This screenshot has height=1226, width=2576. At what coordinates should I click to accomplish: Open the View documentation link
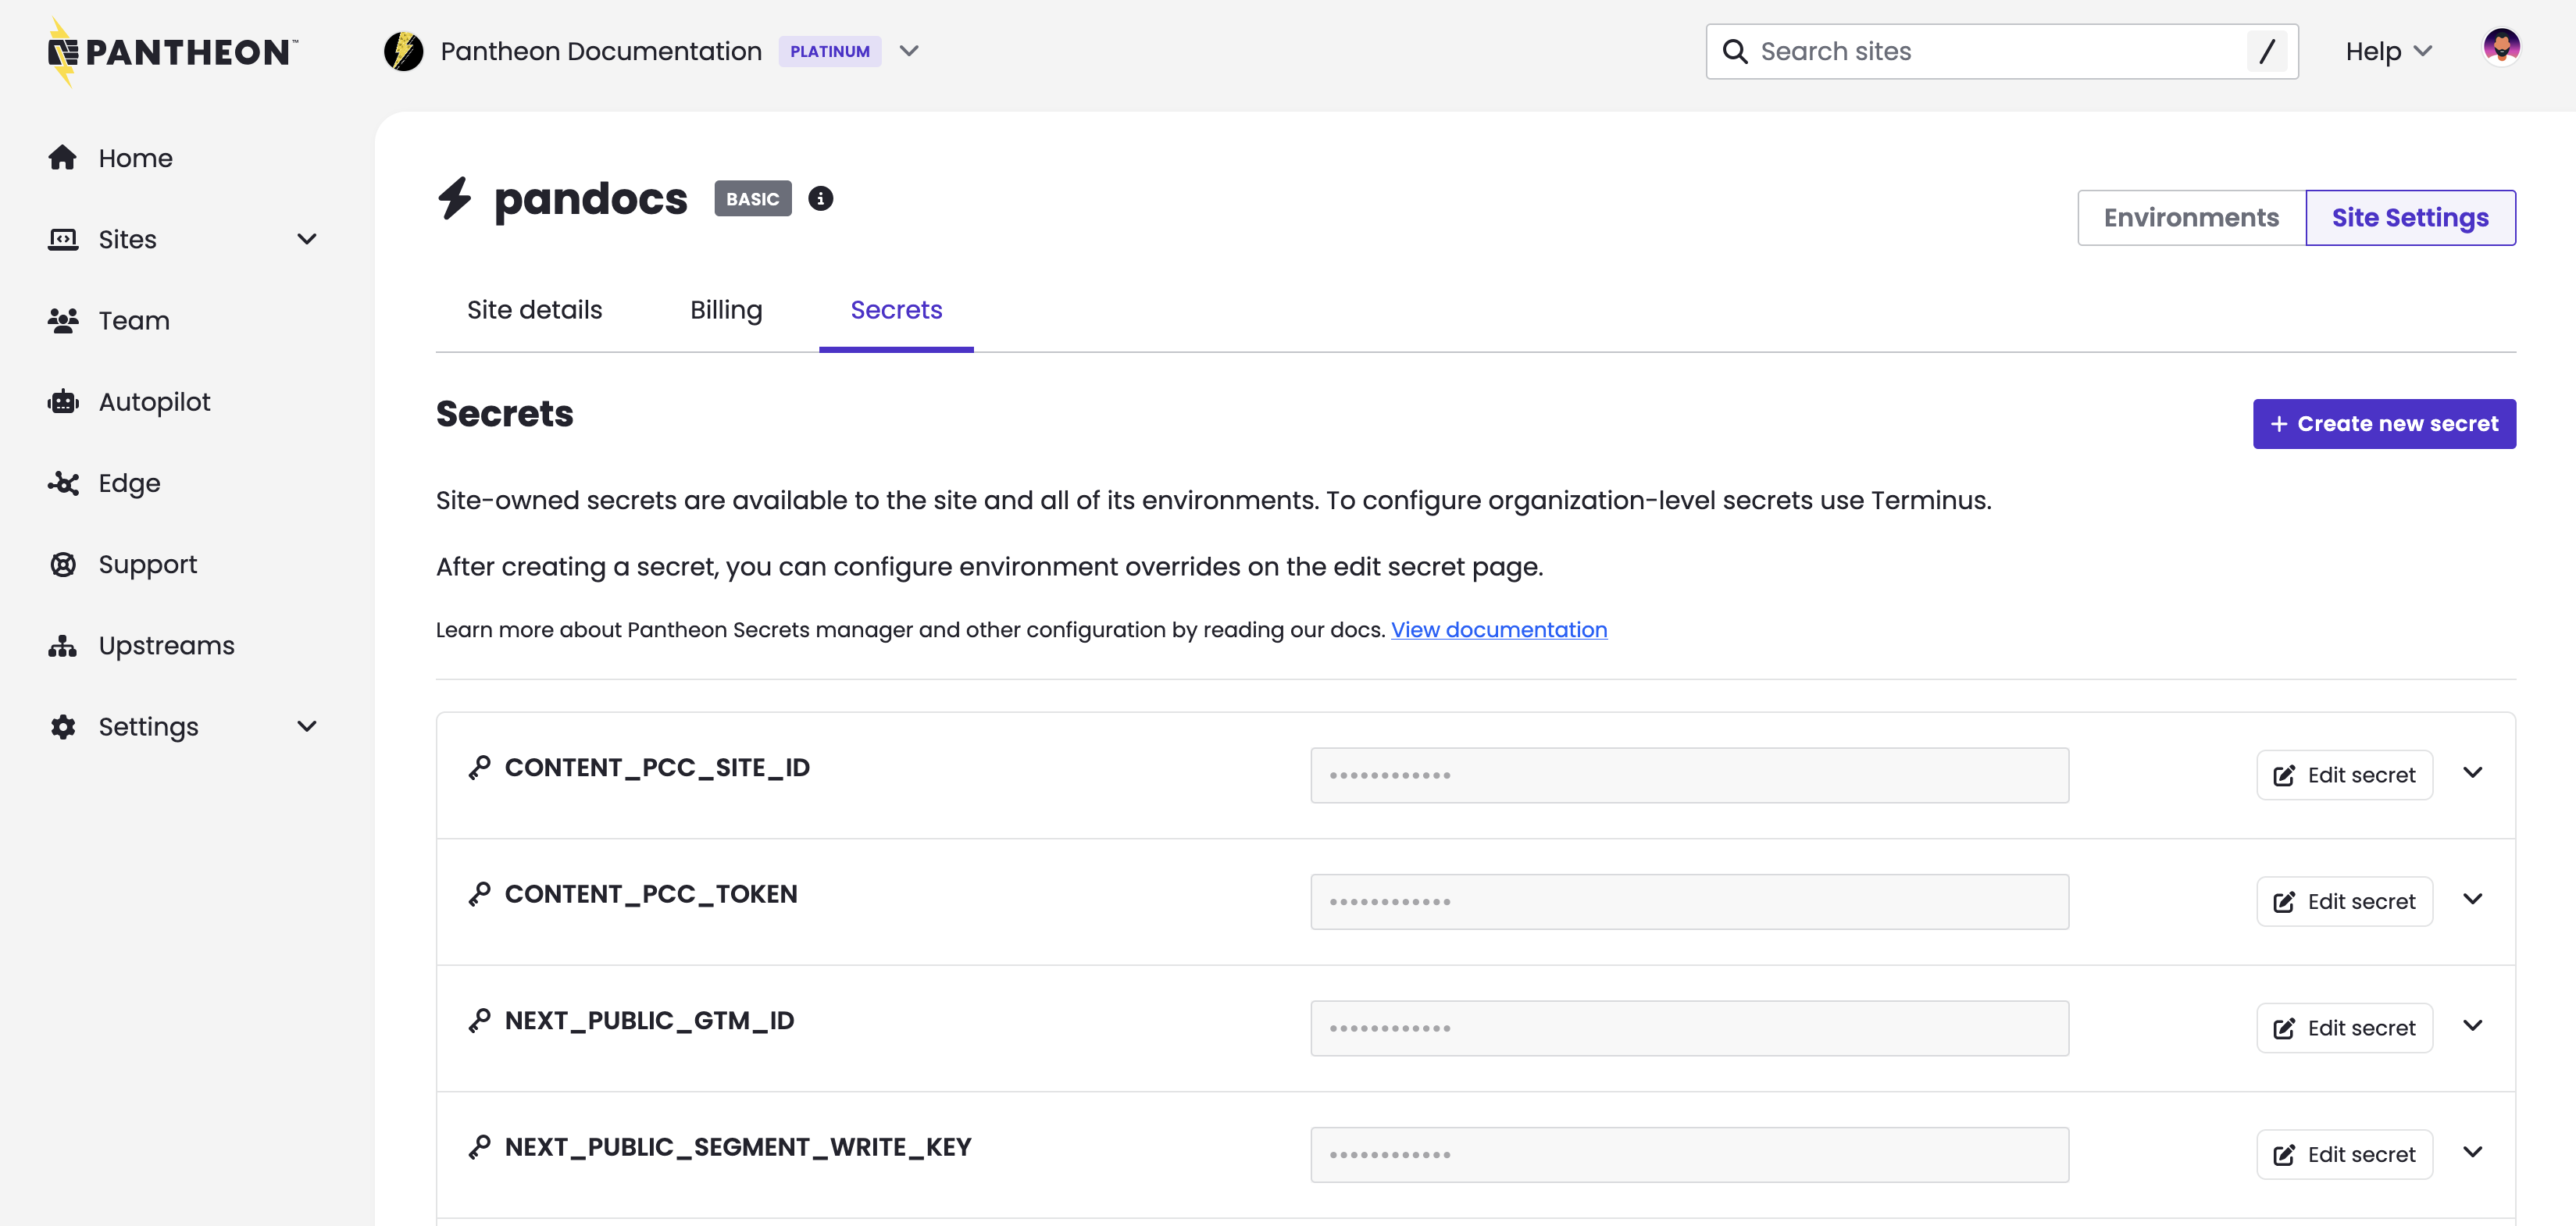click(x=1498, y=630)
